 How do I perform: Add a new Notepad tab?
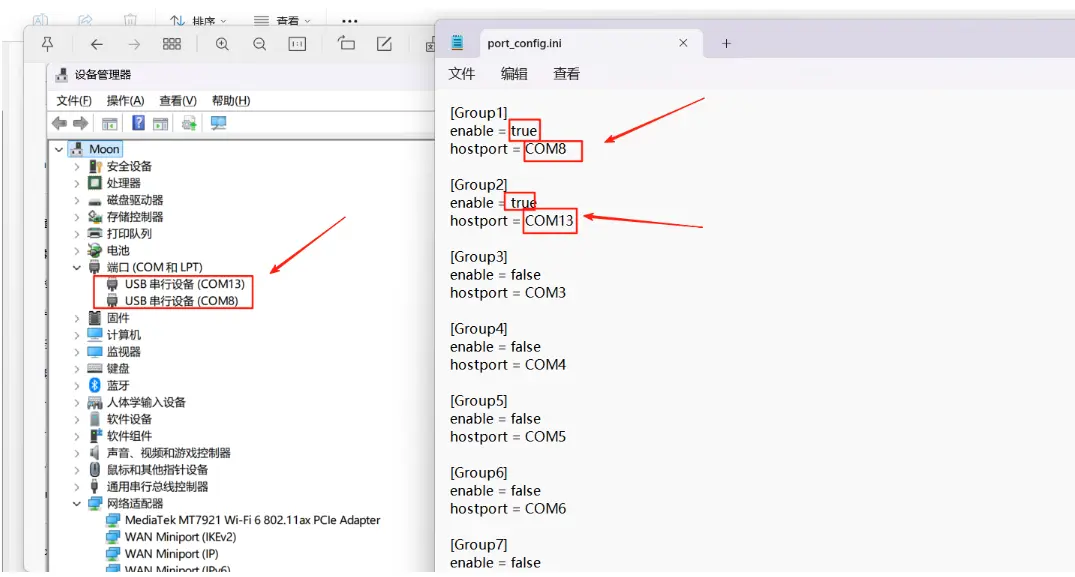(x=726, y=43)
